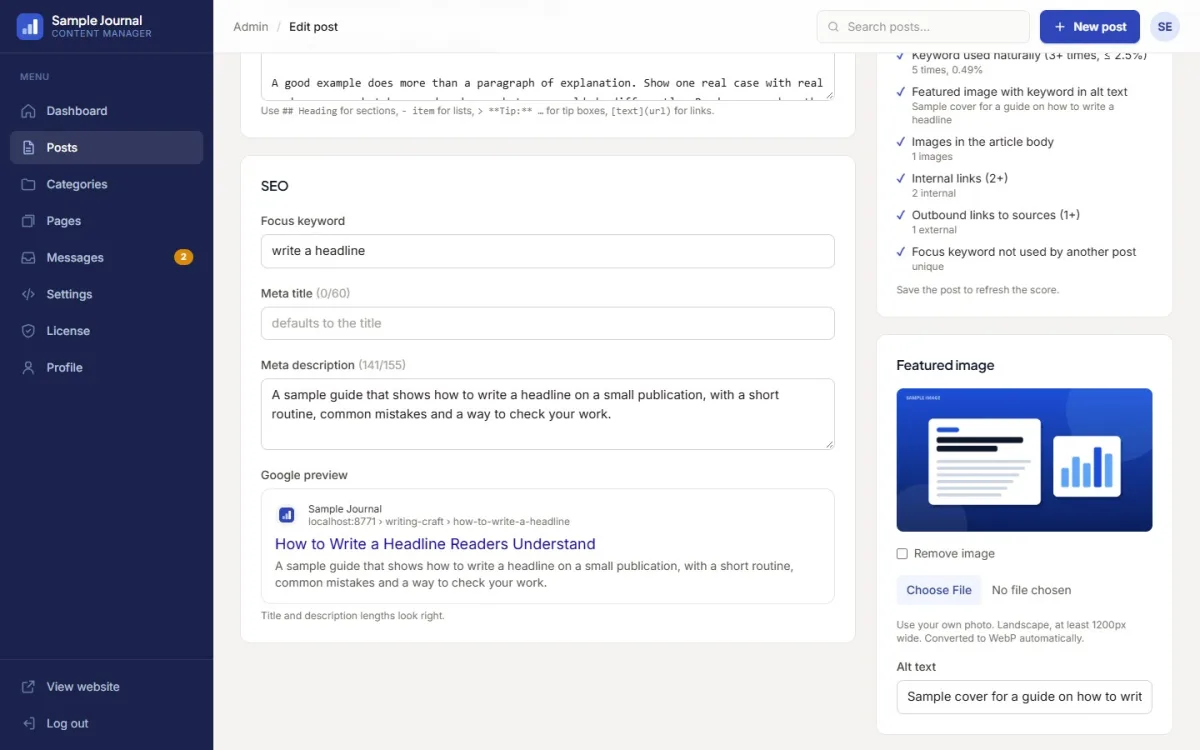Open the License menu item

pyautogui.click(x=107, y=331)
